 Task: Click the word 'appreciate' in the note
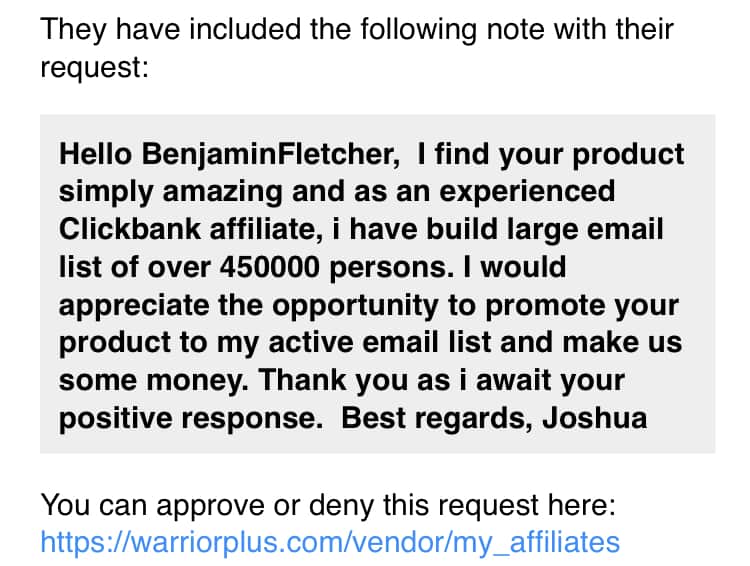134,306
